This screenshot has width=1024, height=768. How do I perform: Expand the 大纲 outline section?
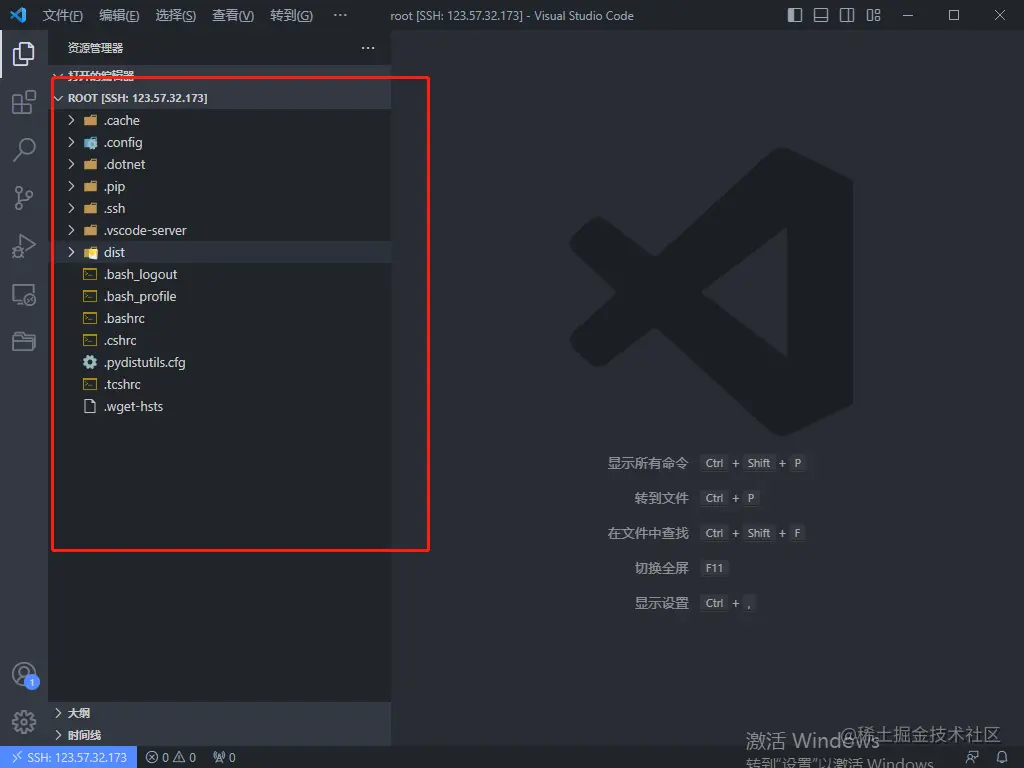tap(221, 713)
